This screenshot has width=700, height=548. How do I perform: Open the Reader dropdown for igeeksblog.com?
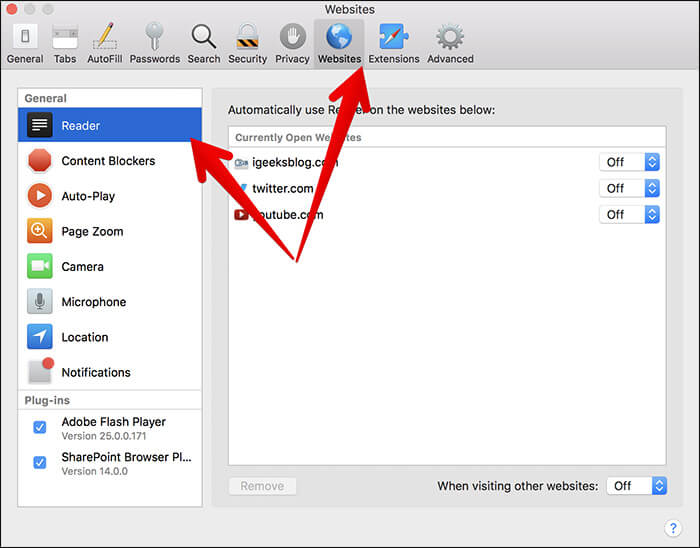point(629,162)
